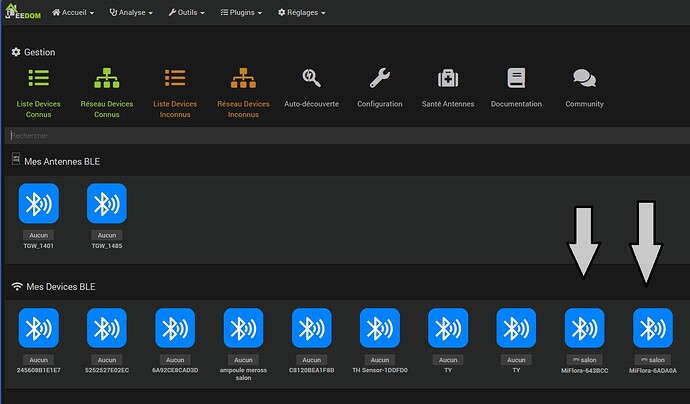
Task: Open ampoule meross salon device icon
Action: (x=243, y=328)
